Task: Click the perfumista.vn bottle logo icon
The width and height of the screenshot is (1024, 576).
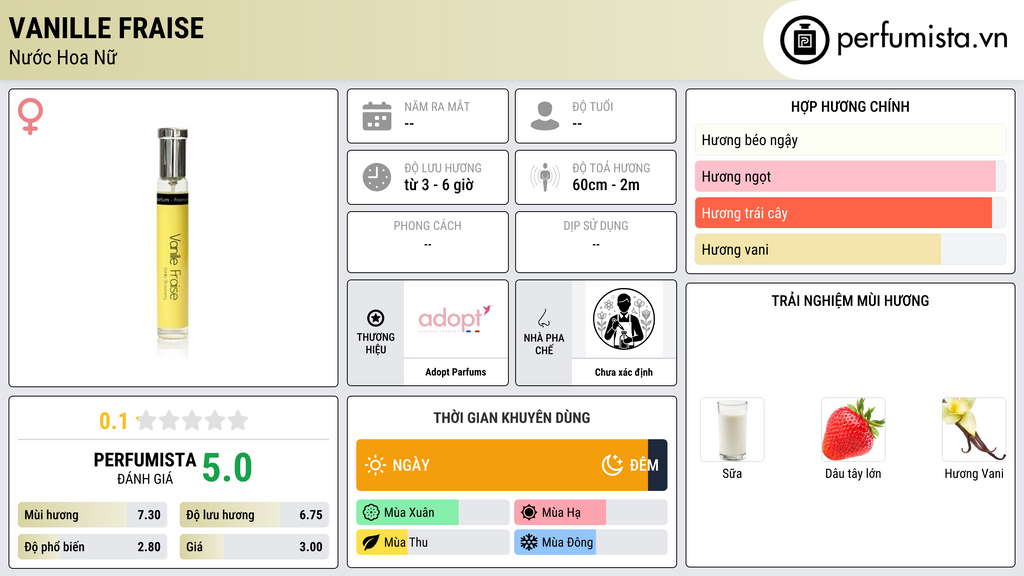Action: pyautogui.click(x=804, y=40)
